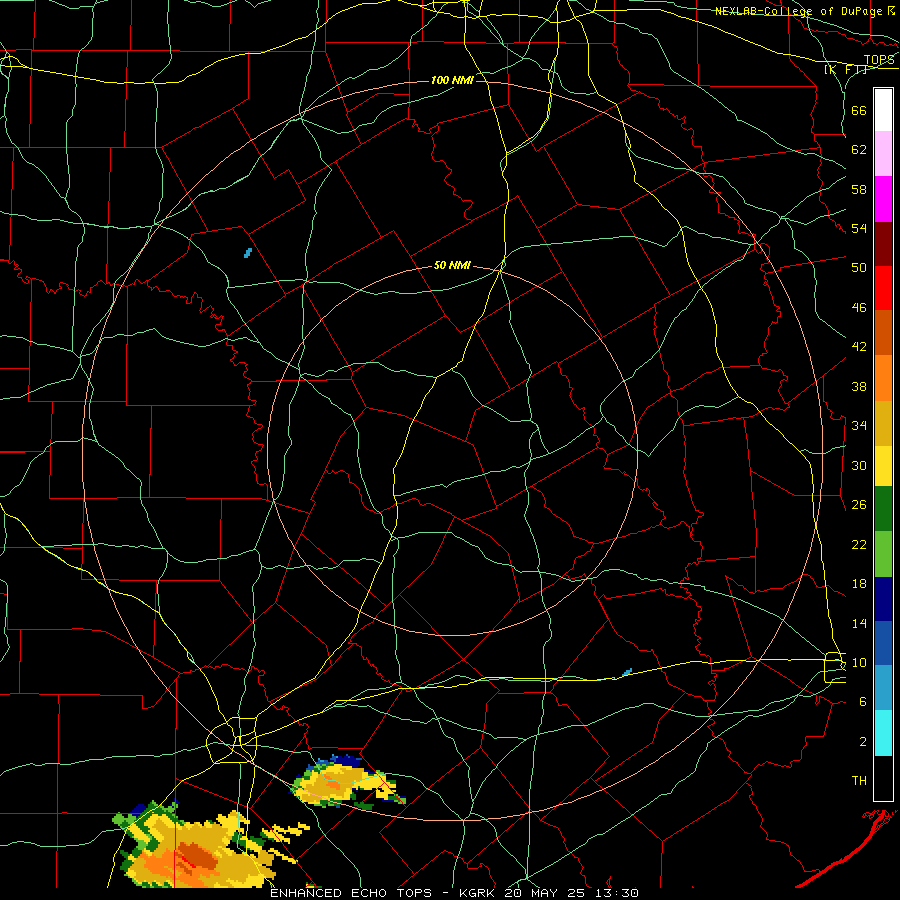Click the legend value '58'
This screenshot has width=900, height=900.
[859, 189]
